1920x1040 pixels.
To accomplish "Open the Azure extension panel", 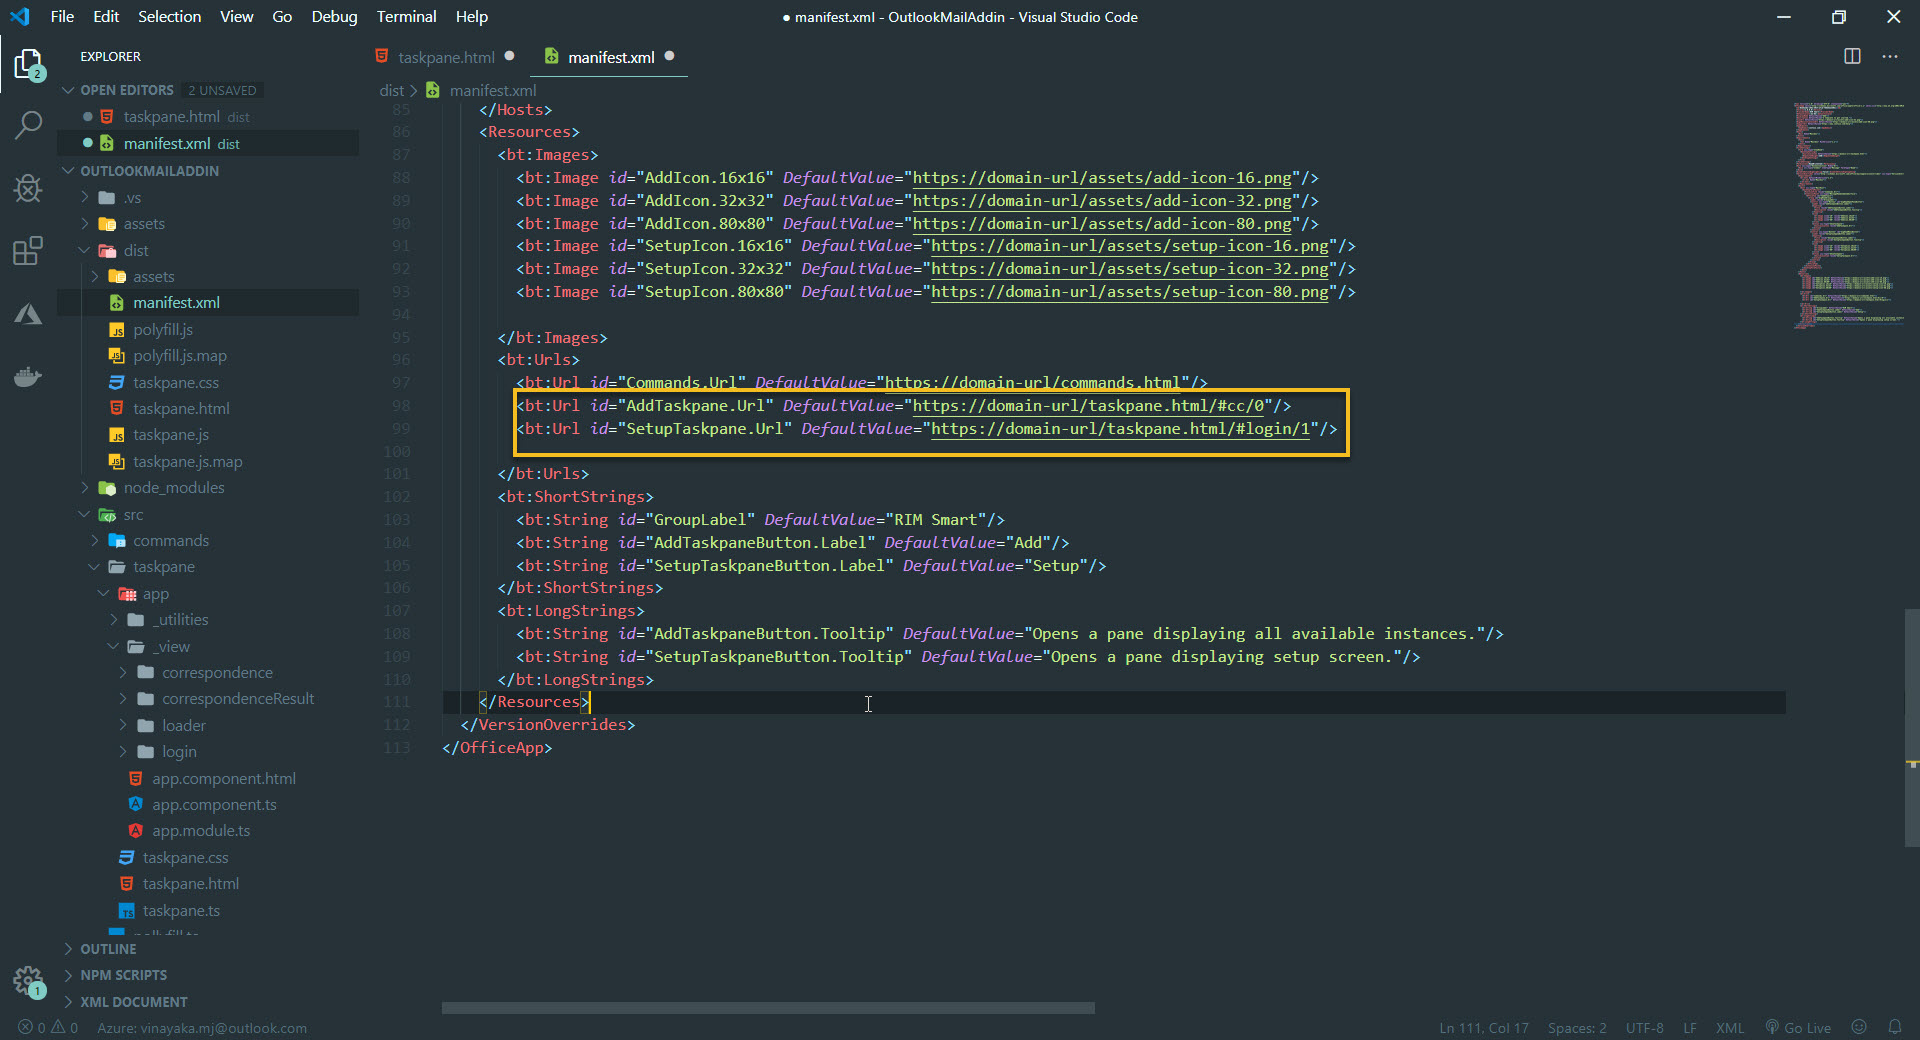I will 28,313.
